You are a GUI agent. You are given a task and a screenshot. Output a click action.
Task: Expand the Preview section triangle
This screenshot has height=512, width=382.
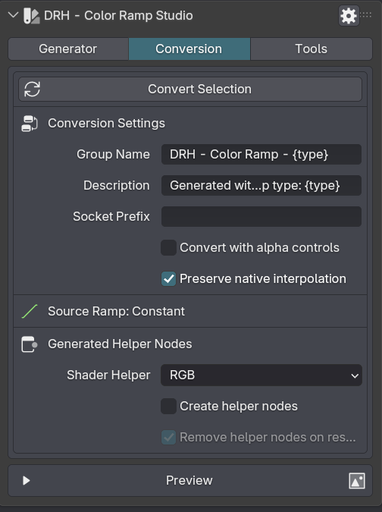[26, 481]
